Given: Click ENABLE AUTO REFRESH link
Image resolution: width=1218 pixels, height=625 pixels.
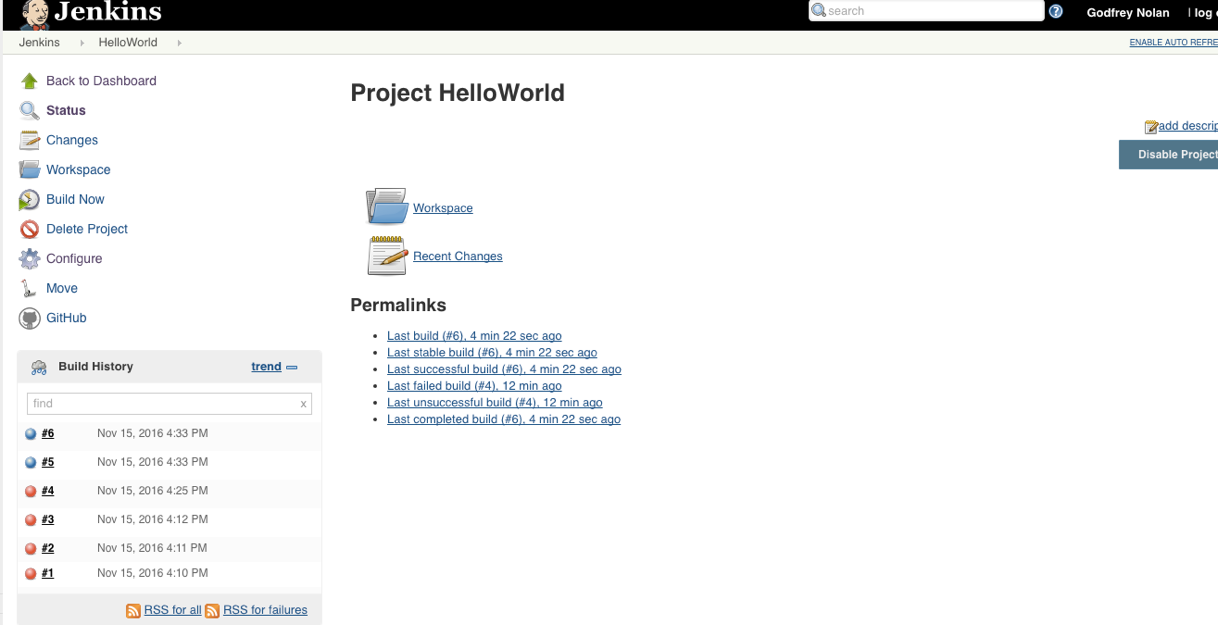Looking at the screenshot, I should (x=1174, y=43).
